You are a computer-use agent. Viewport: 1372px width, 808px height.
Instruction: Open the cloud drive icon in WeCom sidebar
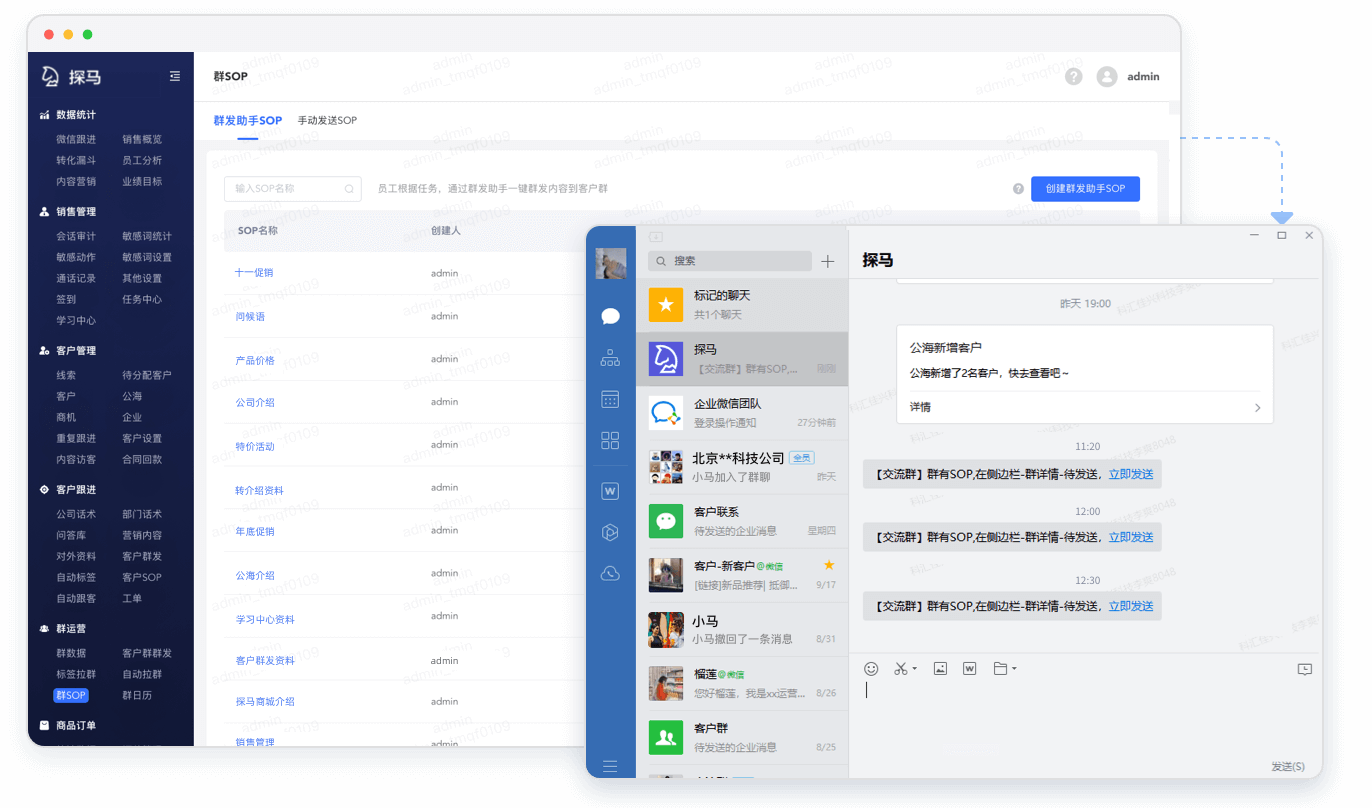610,573
